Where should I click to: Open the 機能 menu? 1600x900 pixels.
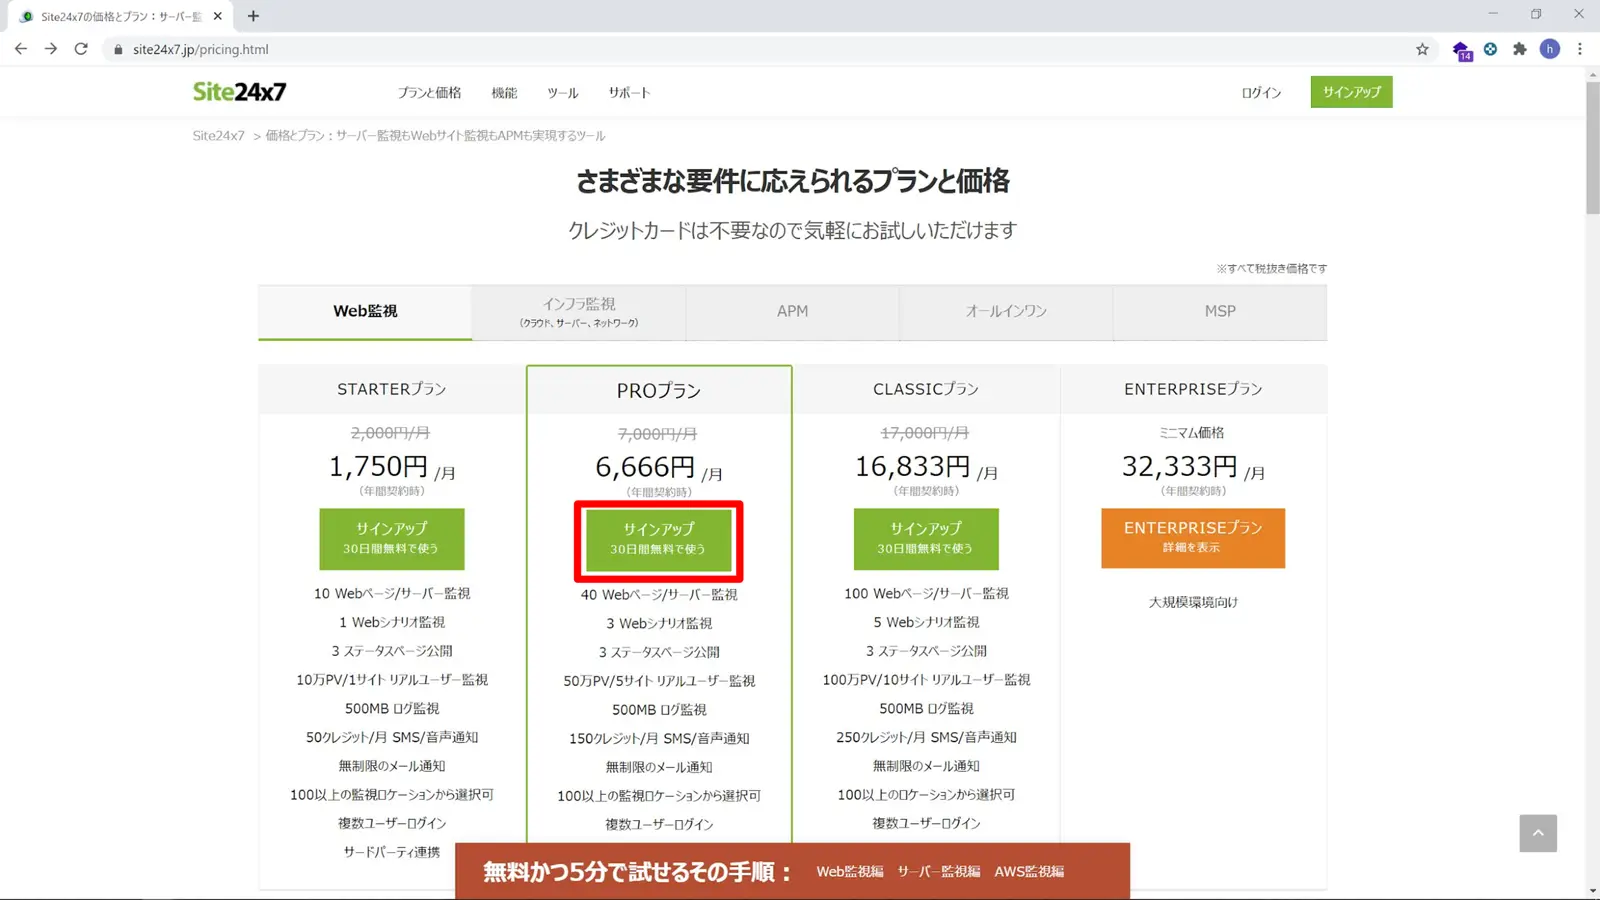504,93
